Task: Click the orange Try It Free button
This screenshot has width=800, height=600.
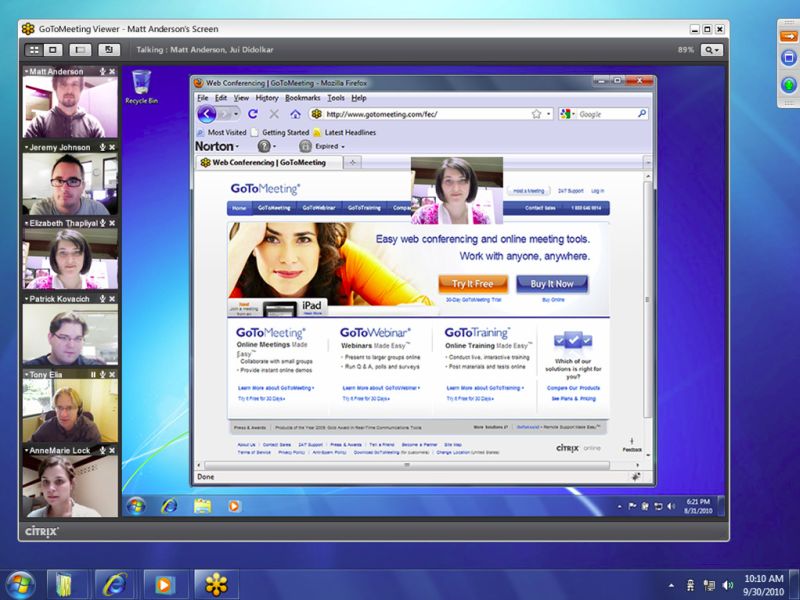Action: [473, 284]
